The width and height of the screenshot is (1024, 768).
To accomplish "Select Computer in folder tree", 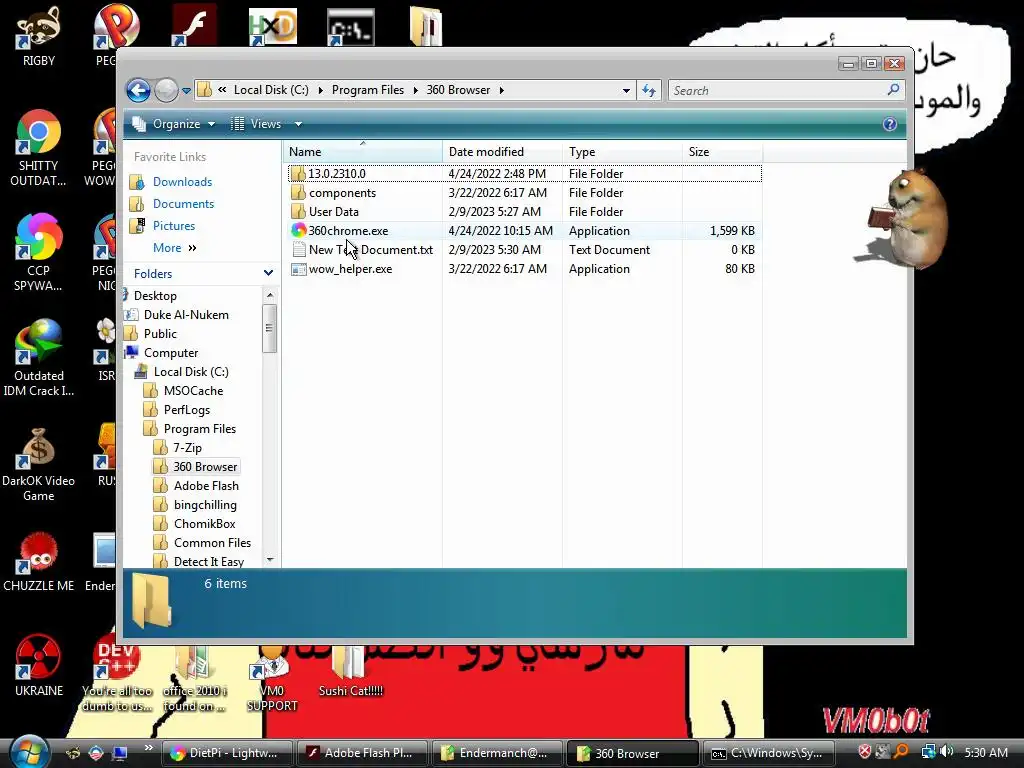I will [170, 353].
